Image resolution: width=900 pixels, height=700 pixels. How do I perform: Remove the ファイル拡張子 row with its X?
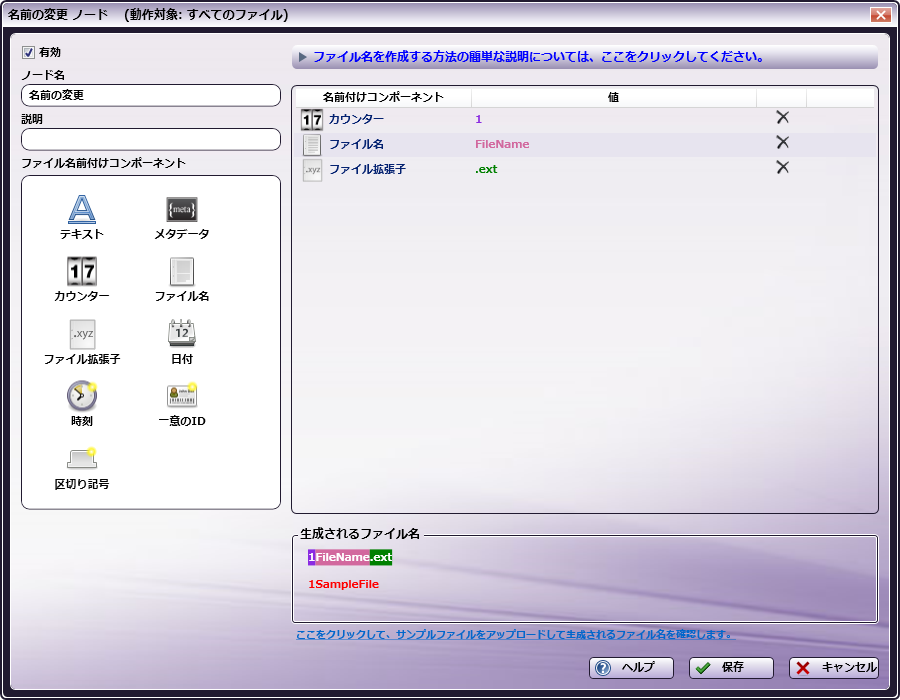click(782, 167)
